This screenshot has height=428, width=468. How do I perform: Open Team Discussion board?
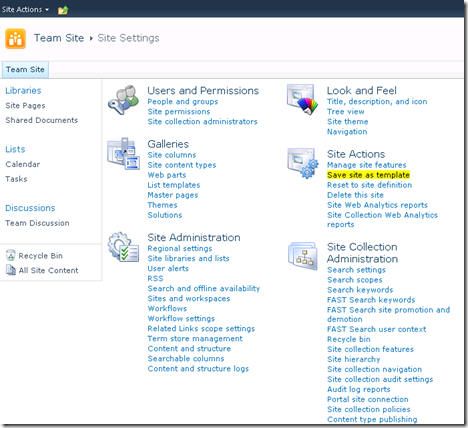[x=37, y=223]
